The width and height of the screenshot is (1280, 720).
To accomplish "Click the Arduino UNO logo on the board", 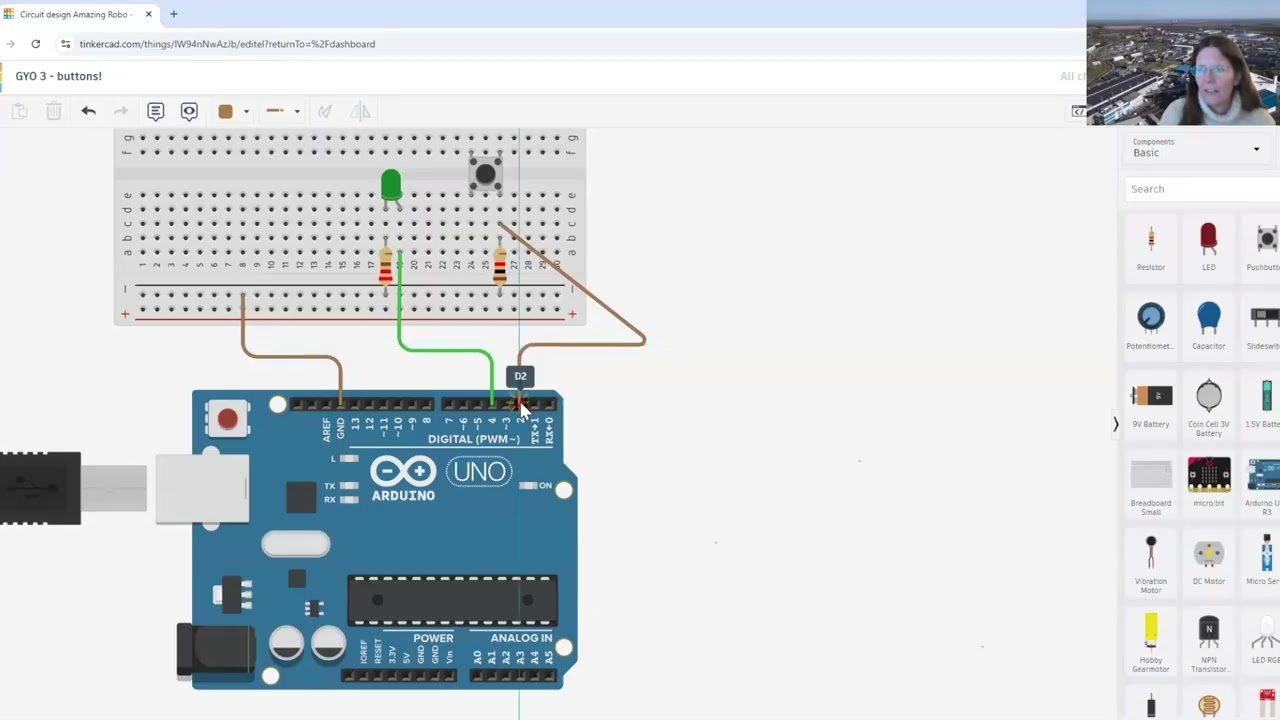I will click(x=441, y=476).
